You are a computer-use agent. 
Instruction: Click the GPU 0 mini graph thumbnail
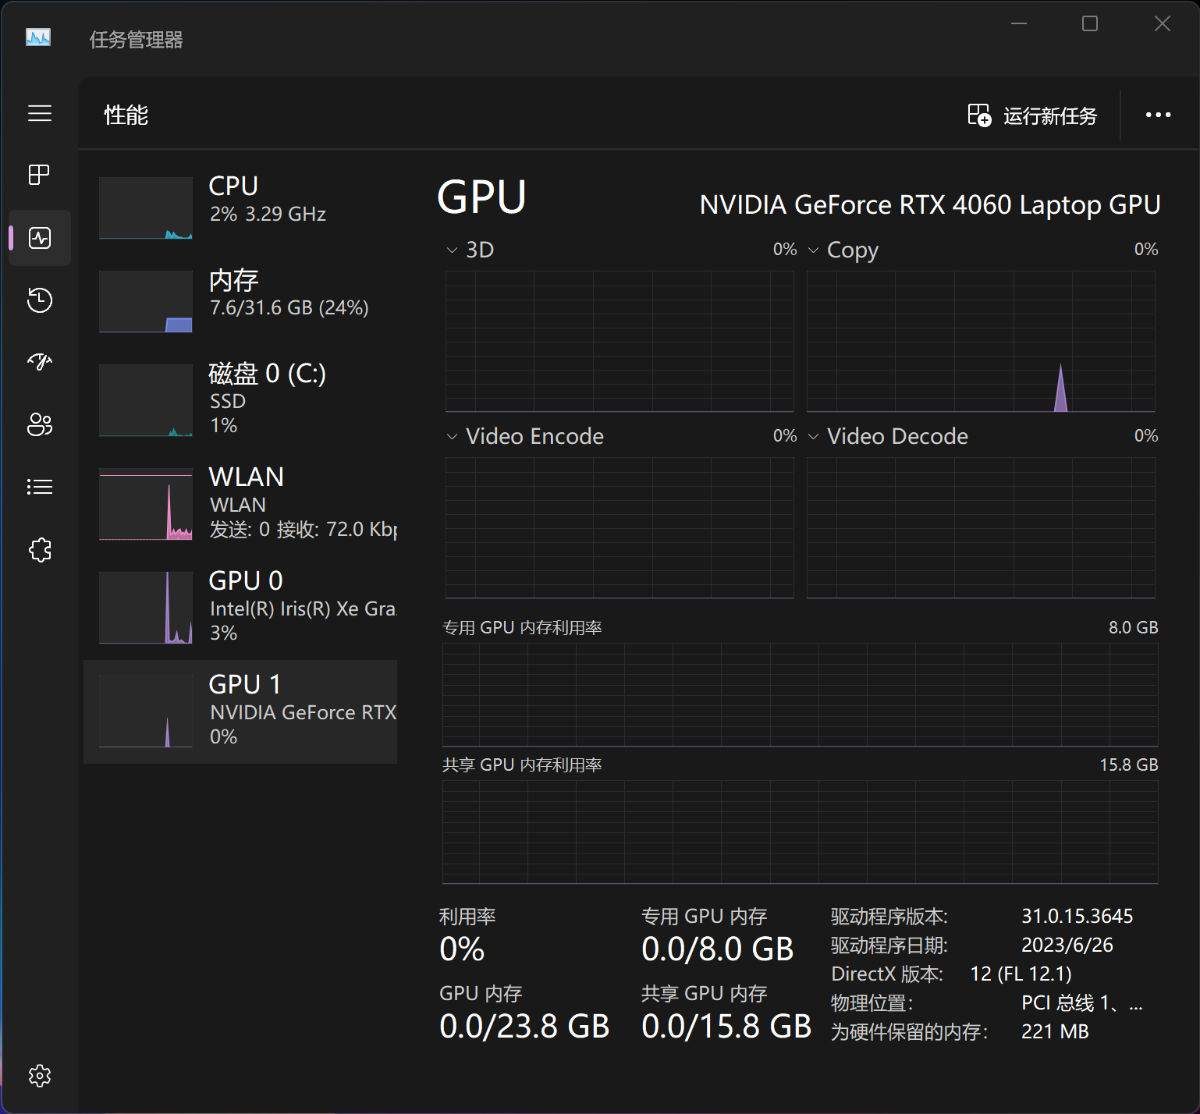click(x=146, y=608)
